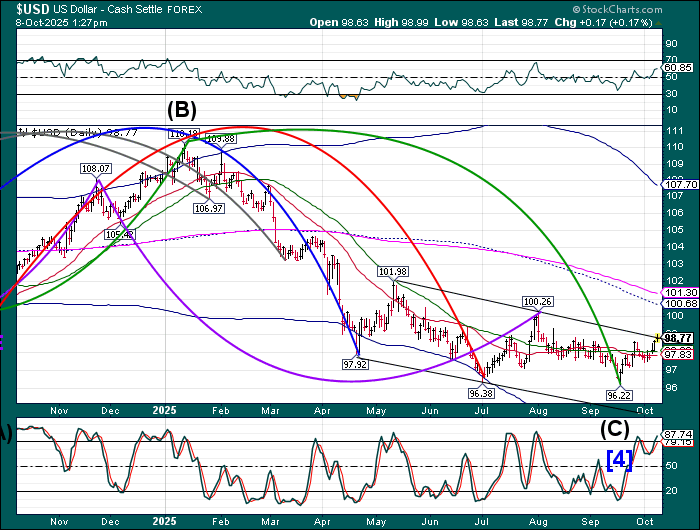
Task: Click the 101.98 swing high label
Action: pos(394,271)
